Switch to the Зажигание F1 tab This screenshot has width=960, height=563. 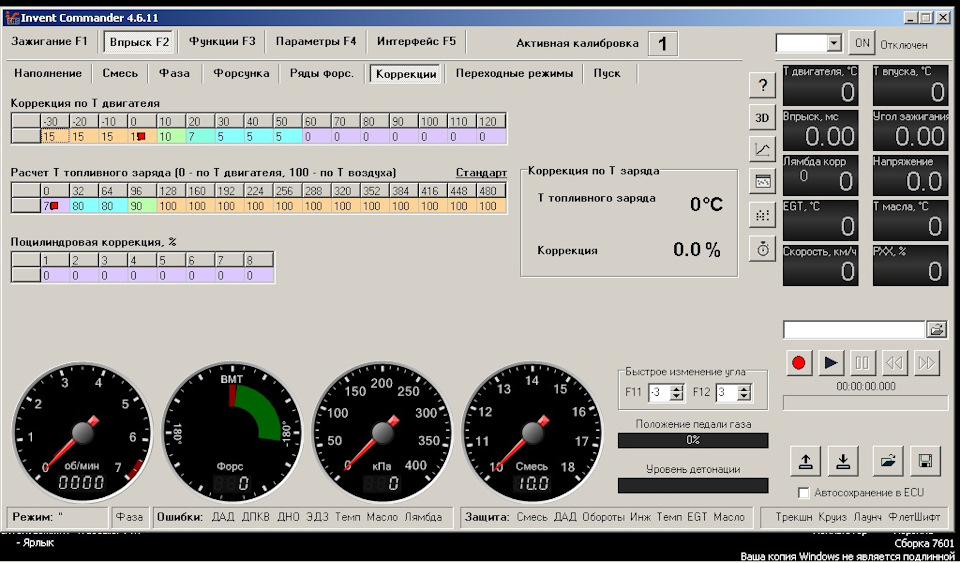(50, 42)
